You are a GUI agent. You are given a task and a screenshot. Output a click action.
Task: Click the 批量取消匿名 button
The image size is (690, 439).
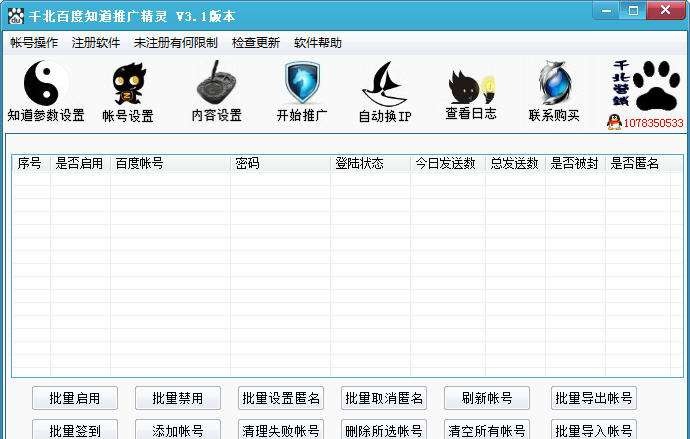(384, 398)
